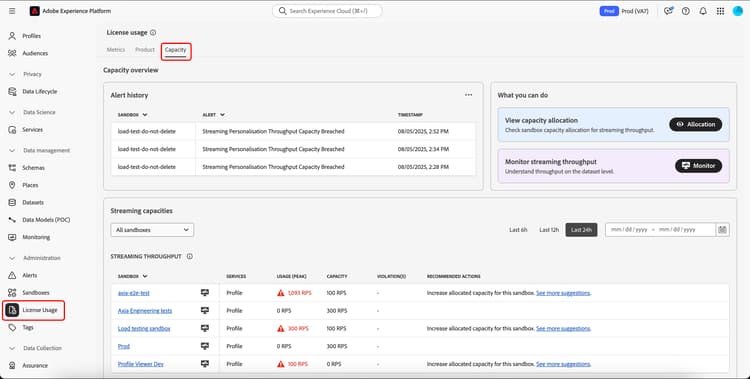Image resolution: width=750 pixels, height=379 pixels.
Task: Open Services in the sidebar
Action: click(x=33, y=130)
